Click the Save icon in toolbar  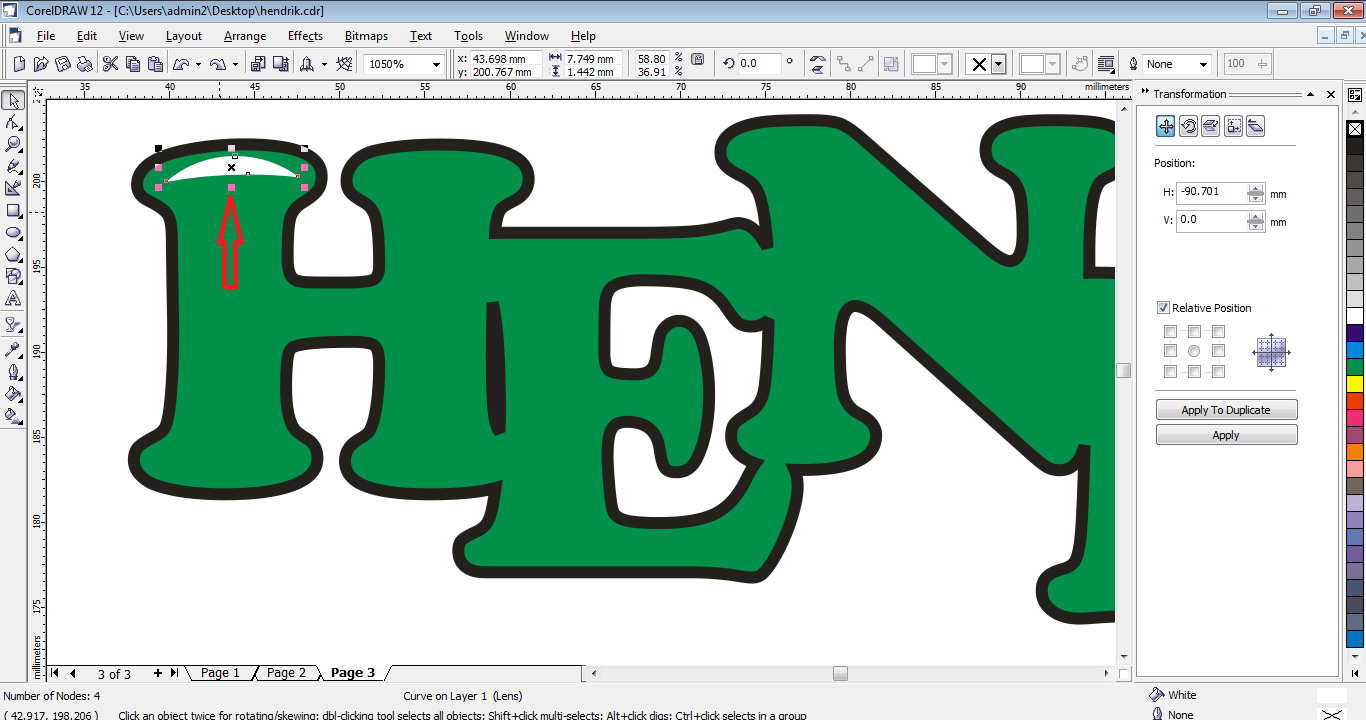click(63, 64)
